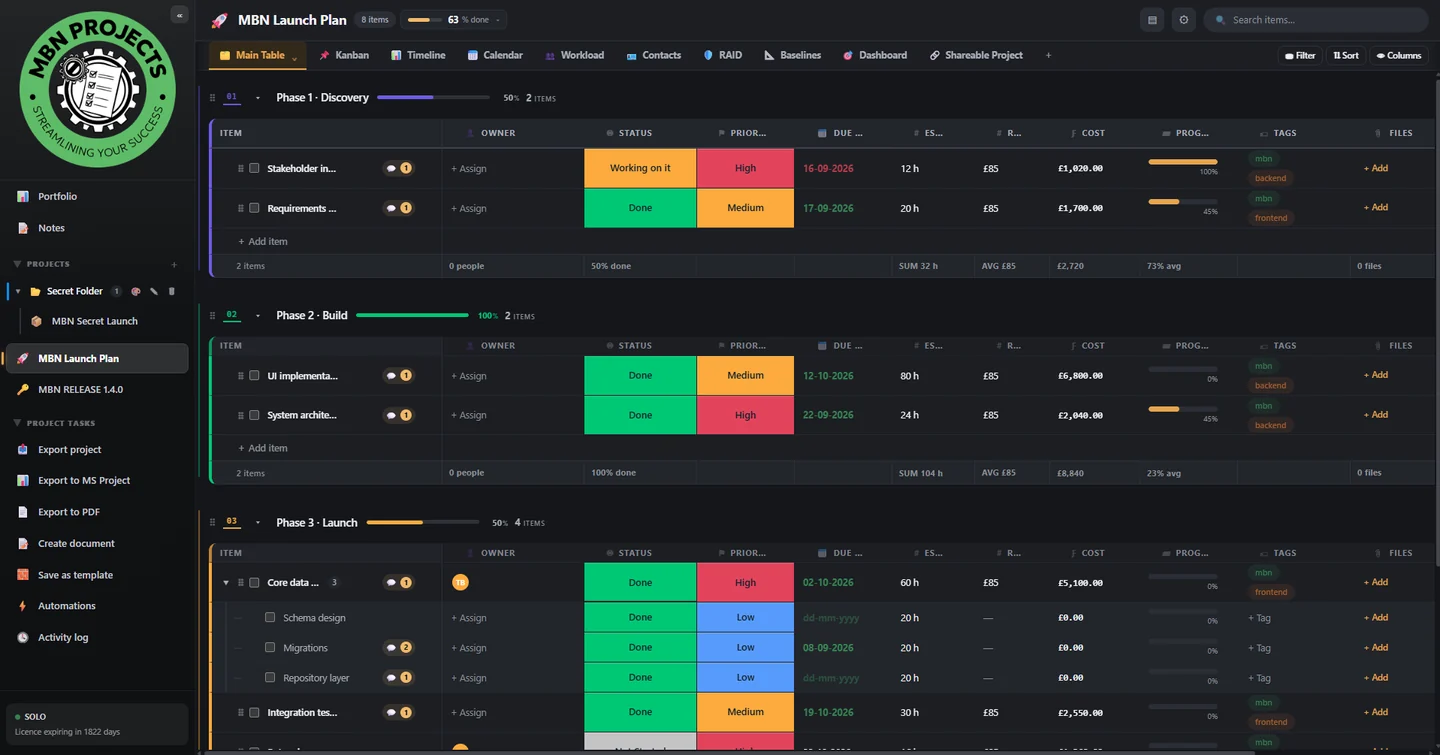
Task: Rename Secret Folder via the pencil icon
Action: tap(154, 291)
